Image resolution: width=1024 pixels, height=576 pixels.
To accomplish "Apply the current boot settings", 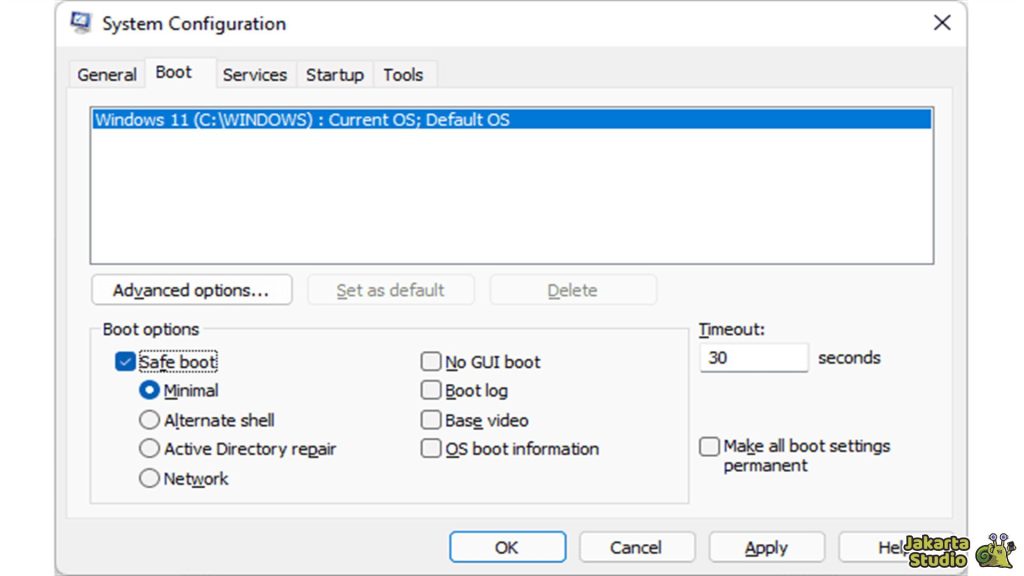I will coord(766,547).
